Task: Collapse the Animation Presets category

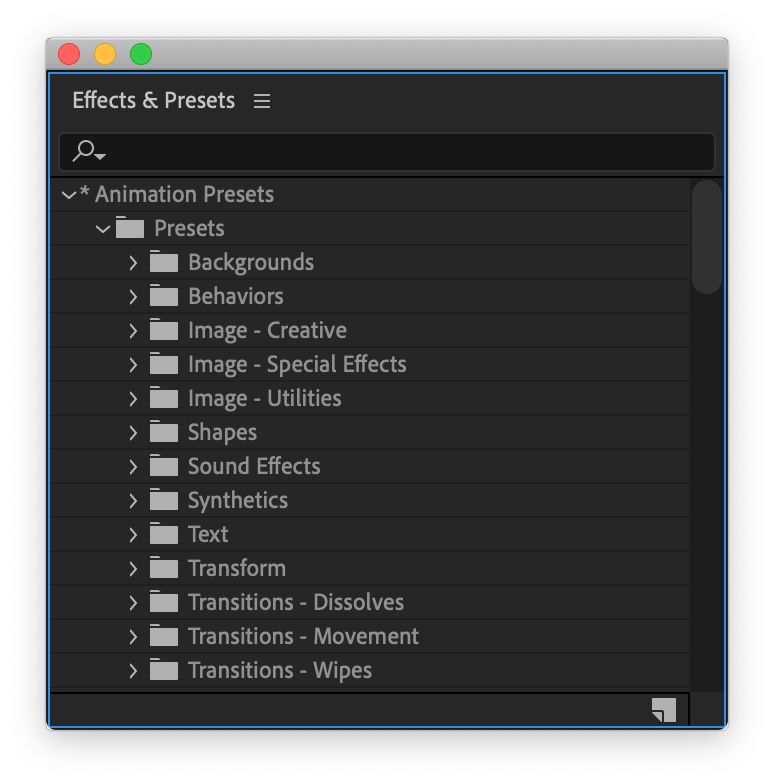Action: (68, 195)
